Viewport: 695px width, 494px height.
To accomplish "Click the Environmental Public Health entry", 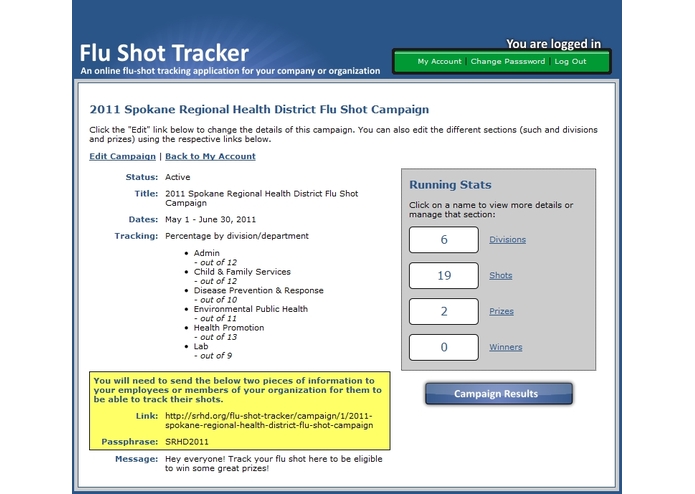I will coord(250,309).
